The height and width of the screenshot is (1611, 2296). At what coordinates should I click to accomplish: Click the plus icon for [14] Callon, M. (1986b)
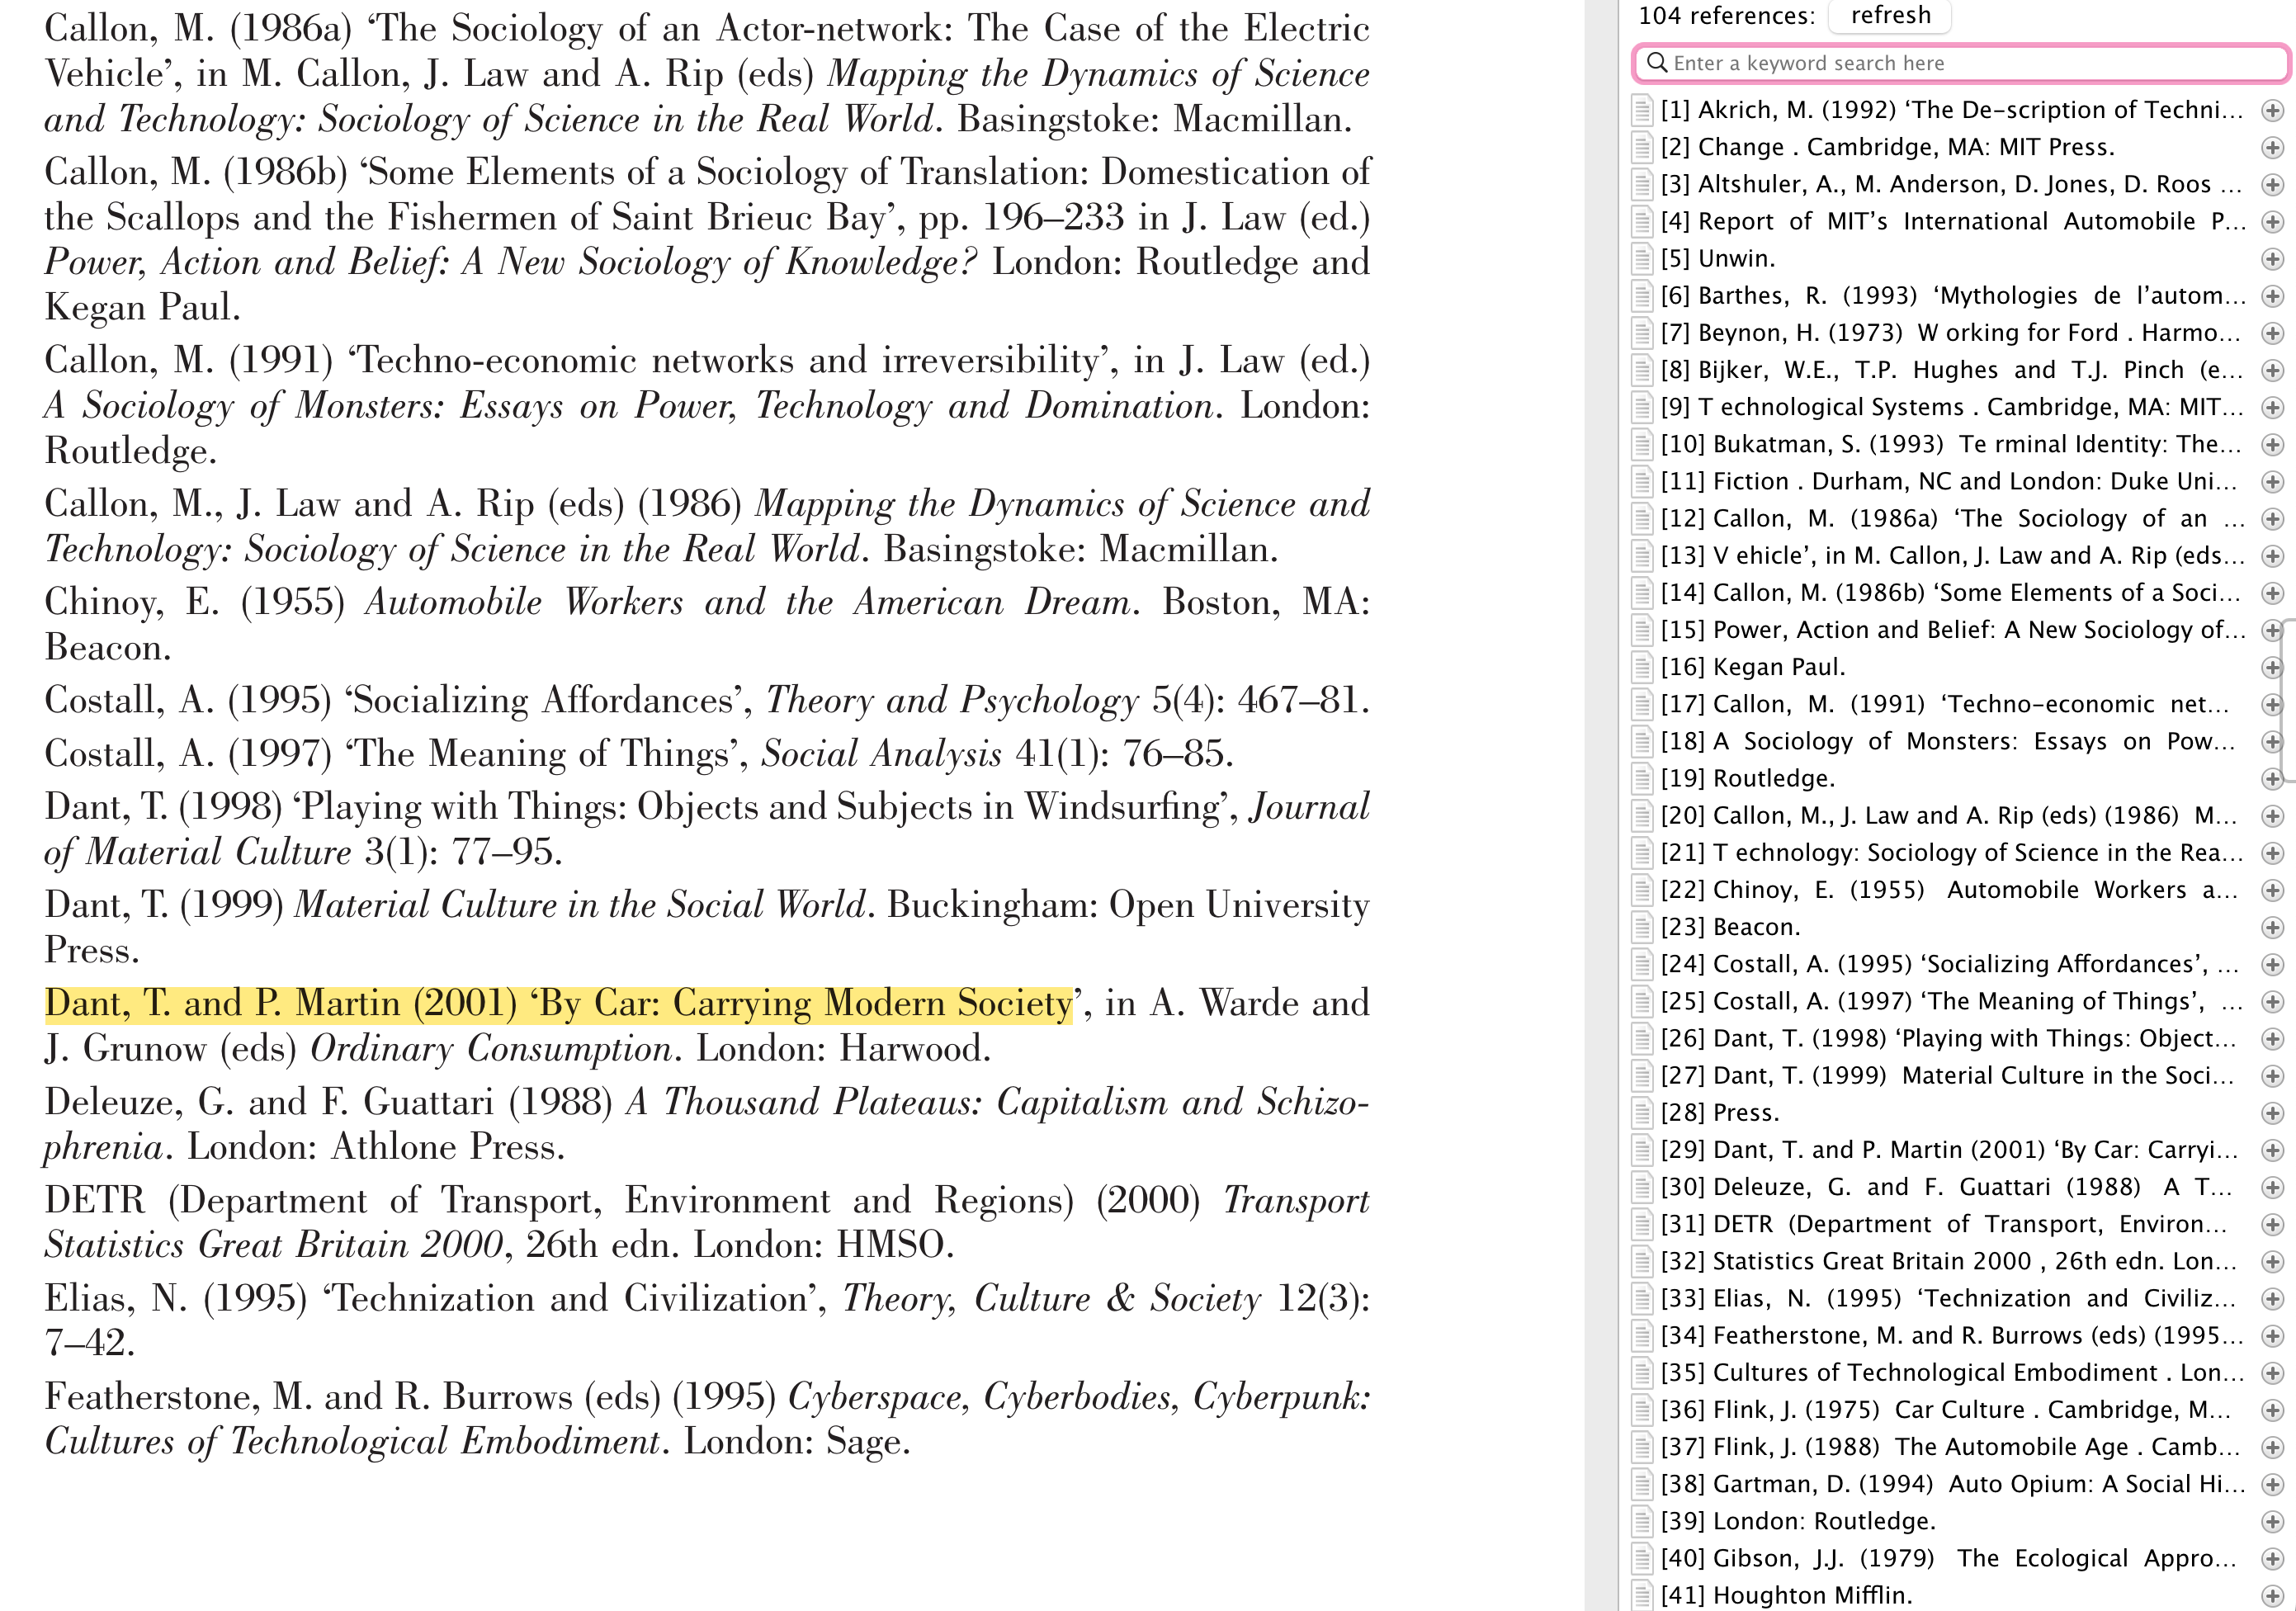[x=2272, y=593]
